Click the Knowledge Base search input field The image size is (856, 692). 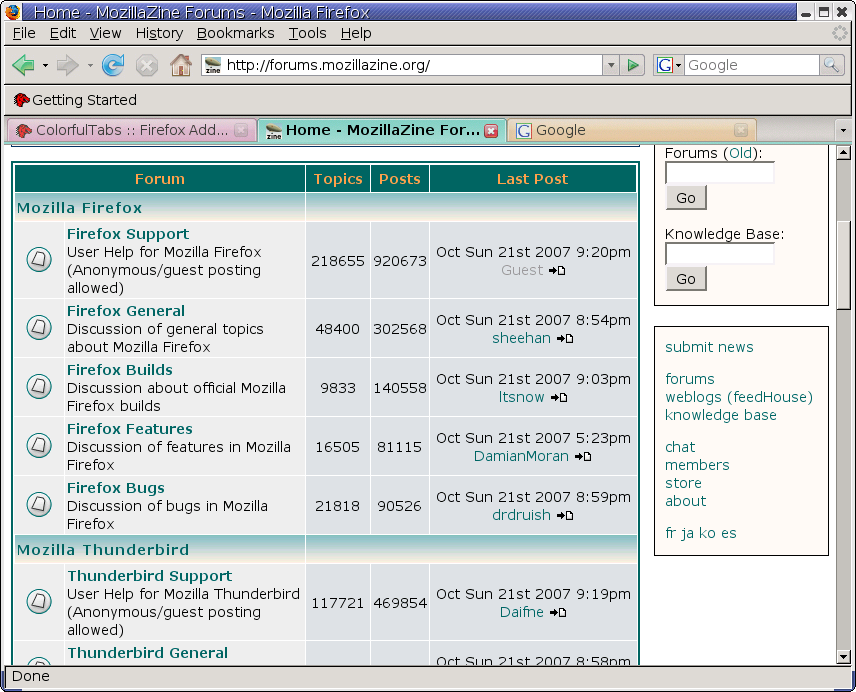pyautogui.click(x=720, y=254)
